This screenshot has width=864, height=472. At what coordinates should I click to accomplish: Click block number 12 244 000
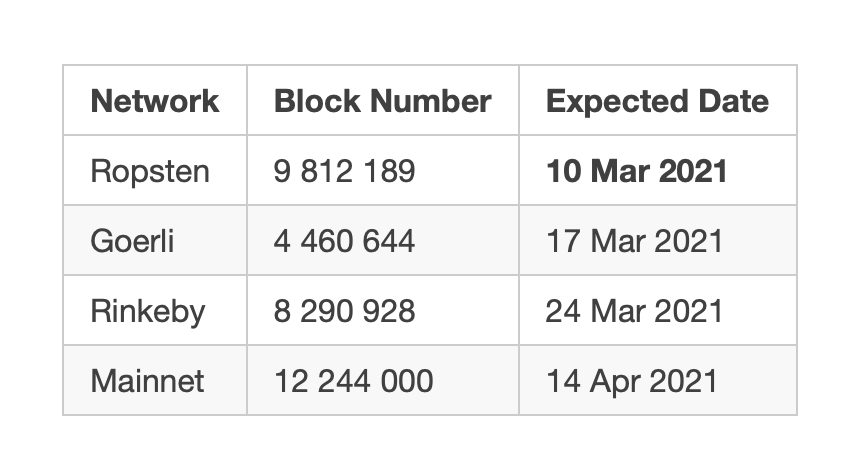(354, 381)
